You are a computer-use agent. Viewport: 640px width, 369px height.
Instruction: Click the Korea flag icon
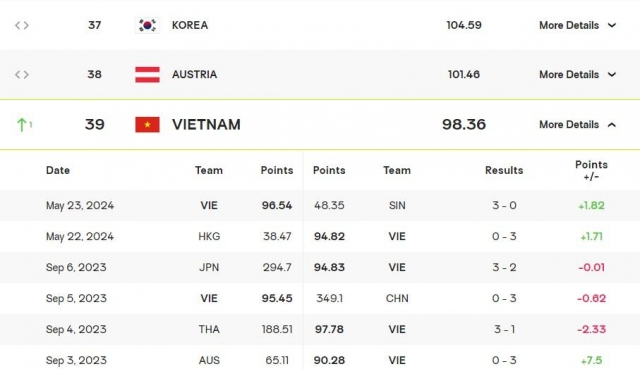(147, 25)
